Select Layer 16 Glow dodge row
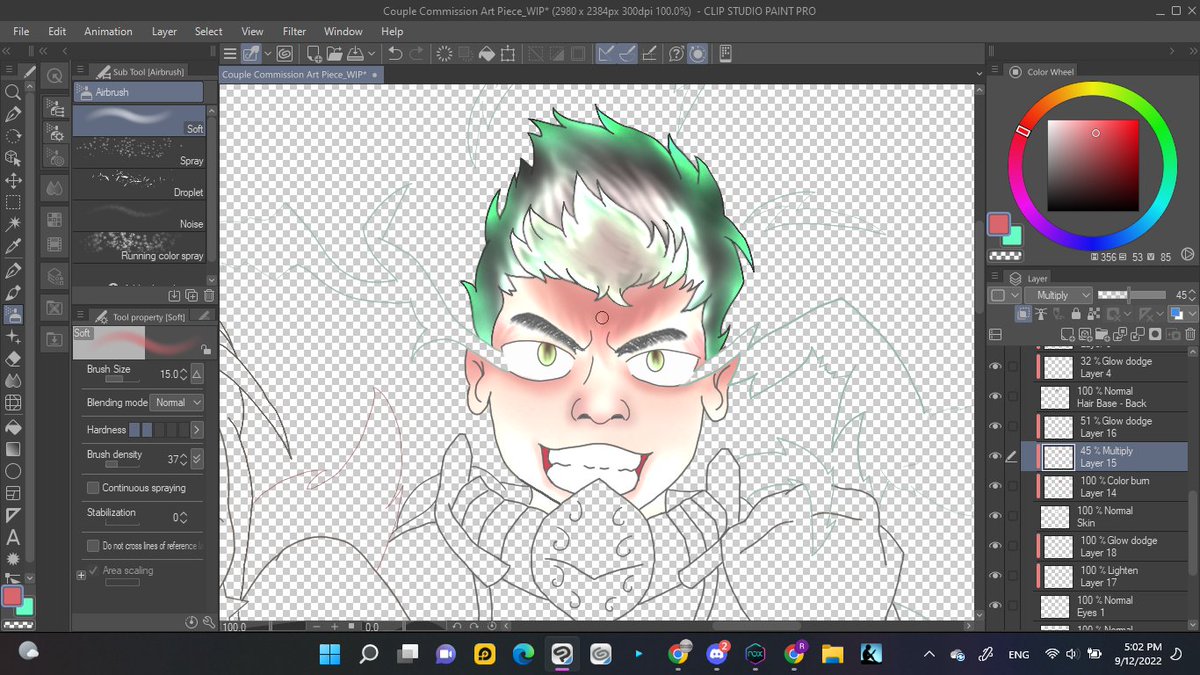Viewport: 1200px width, 675px height. coord(1109,427)
